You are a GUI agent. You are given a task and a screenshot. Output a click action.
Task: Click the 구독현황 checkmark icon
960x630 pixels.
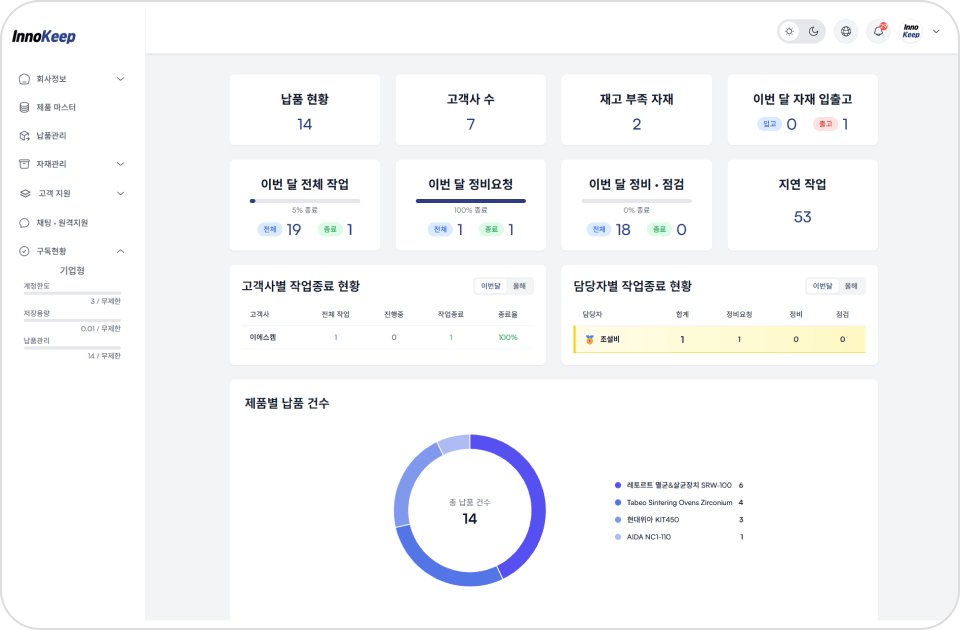pos(23,250)
